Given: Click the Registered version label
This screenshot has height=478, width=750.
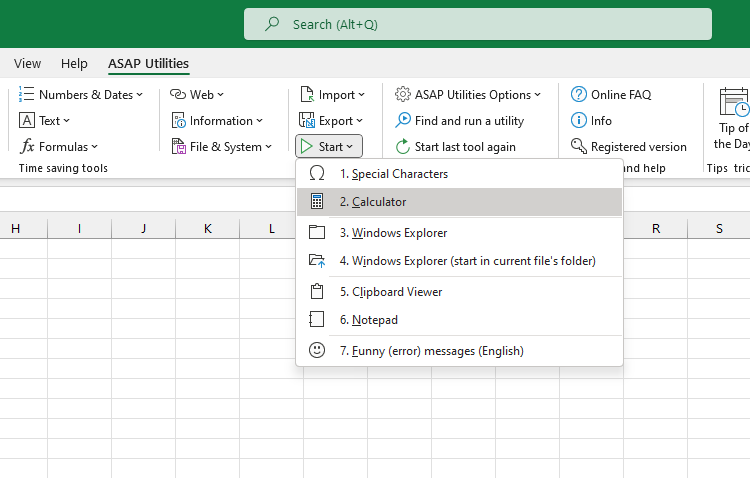Looking at the screenshot, I should pyautogui.click(x=639, y=147).
